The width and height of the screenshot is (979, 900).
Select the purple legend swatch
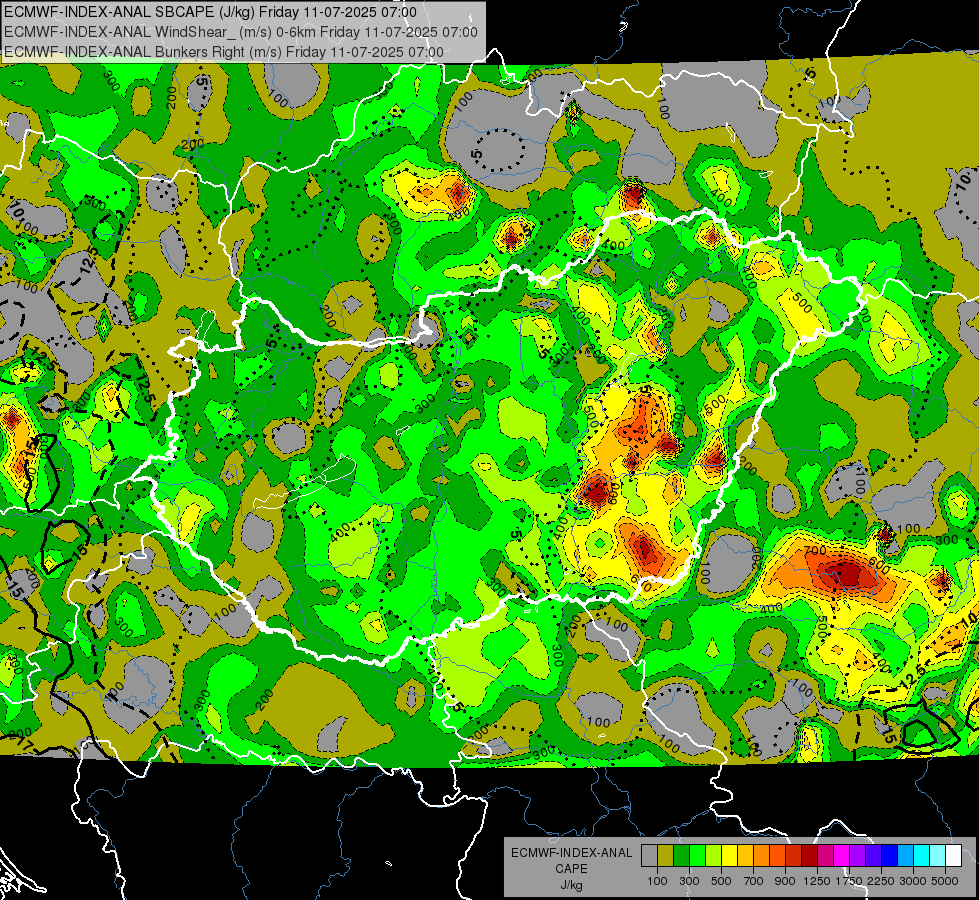tap(858, 855)
